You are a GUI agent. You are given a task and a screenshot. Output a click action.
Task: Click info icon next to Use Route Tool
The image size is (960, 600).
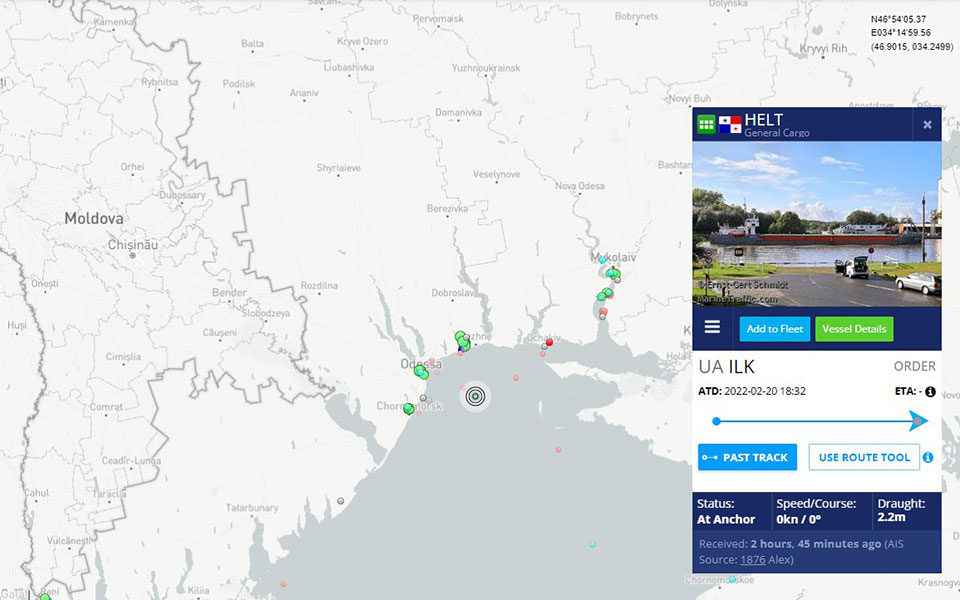(x=928, y=457)
